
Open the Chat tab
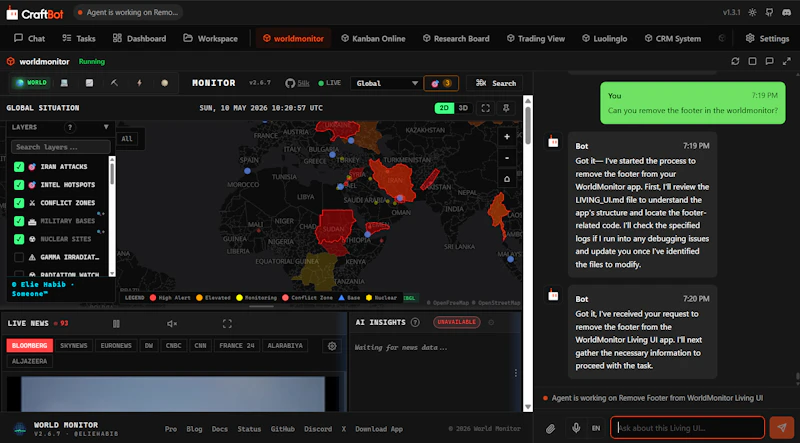pyautogui.click(x=30, y=38)
